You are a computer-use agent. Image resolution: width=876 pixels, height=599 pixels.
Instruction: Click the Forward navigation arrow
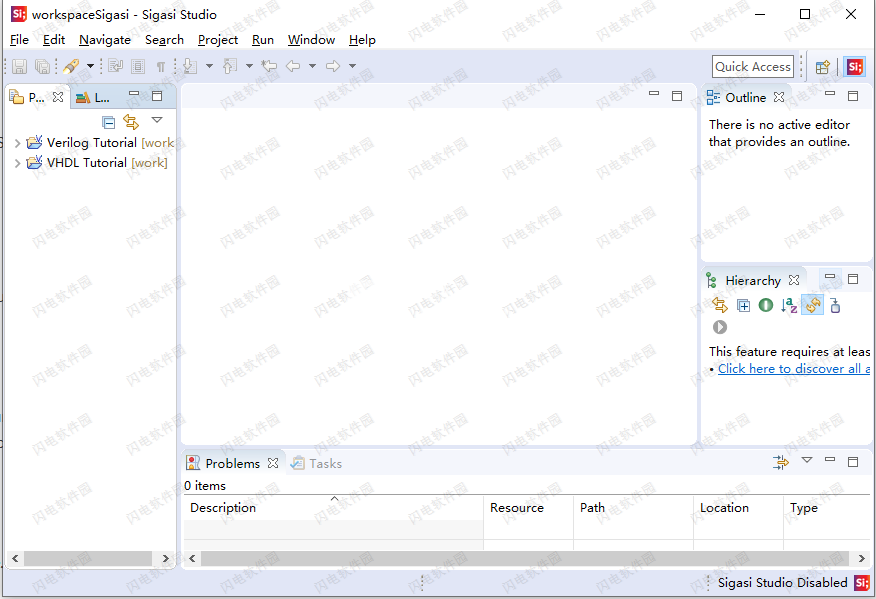[x=333, y=66]
